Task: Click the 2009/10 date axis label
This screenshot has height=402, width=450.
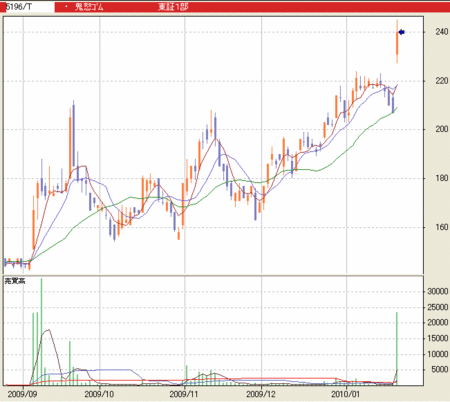Action: [99, 394]
